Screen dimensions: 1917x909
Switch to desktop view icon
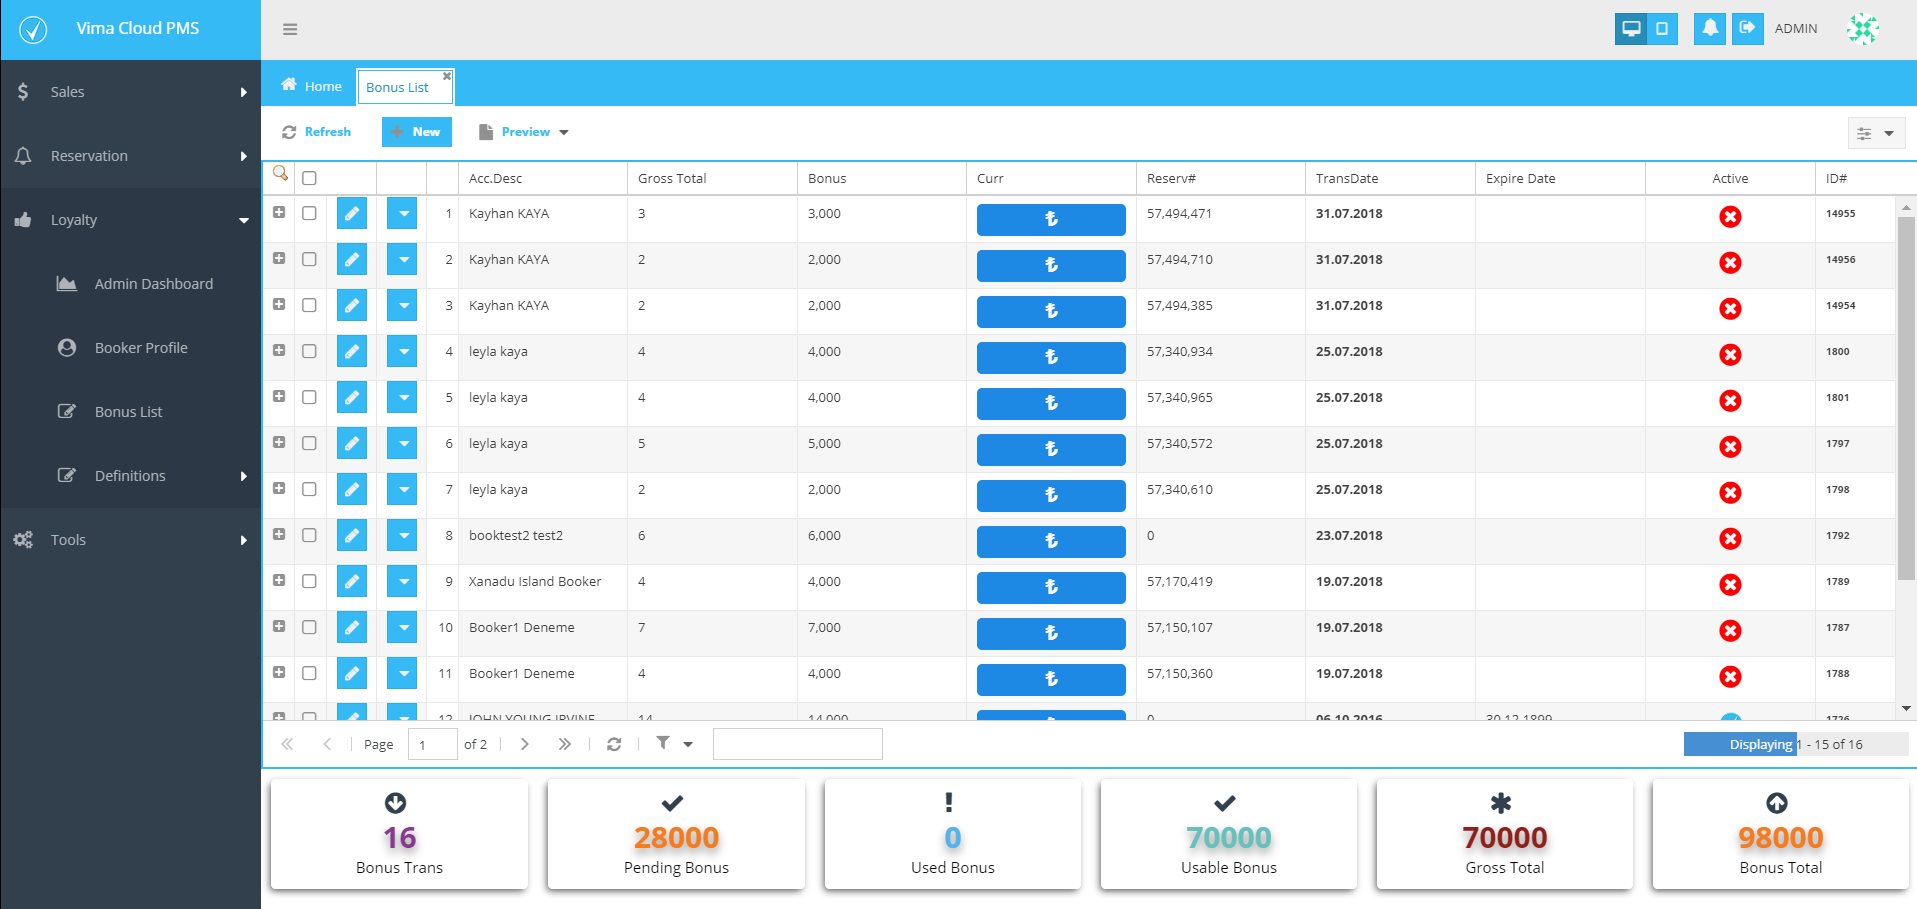pyautogui.click(x=1631, y=28)
